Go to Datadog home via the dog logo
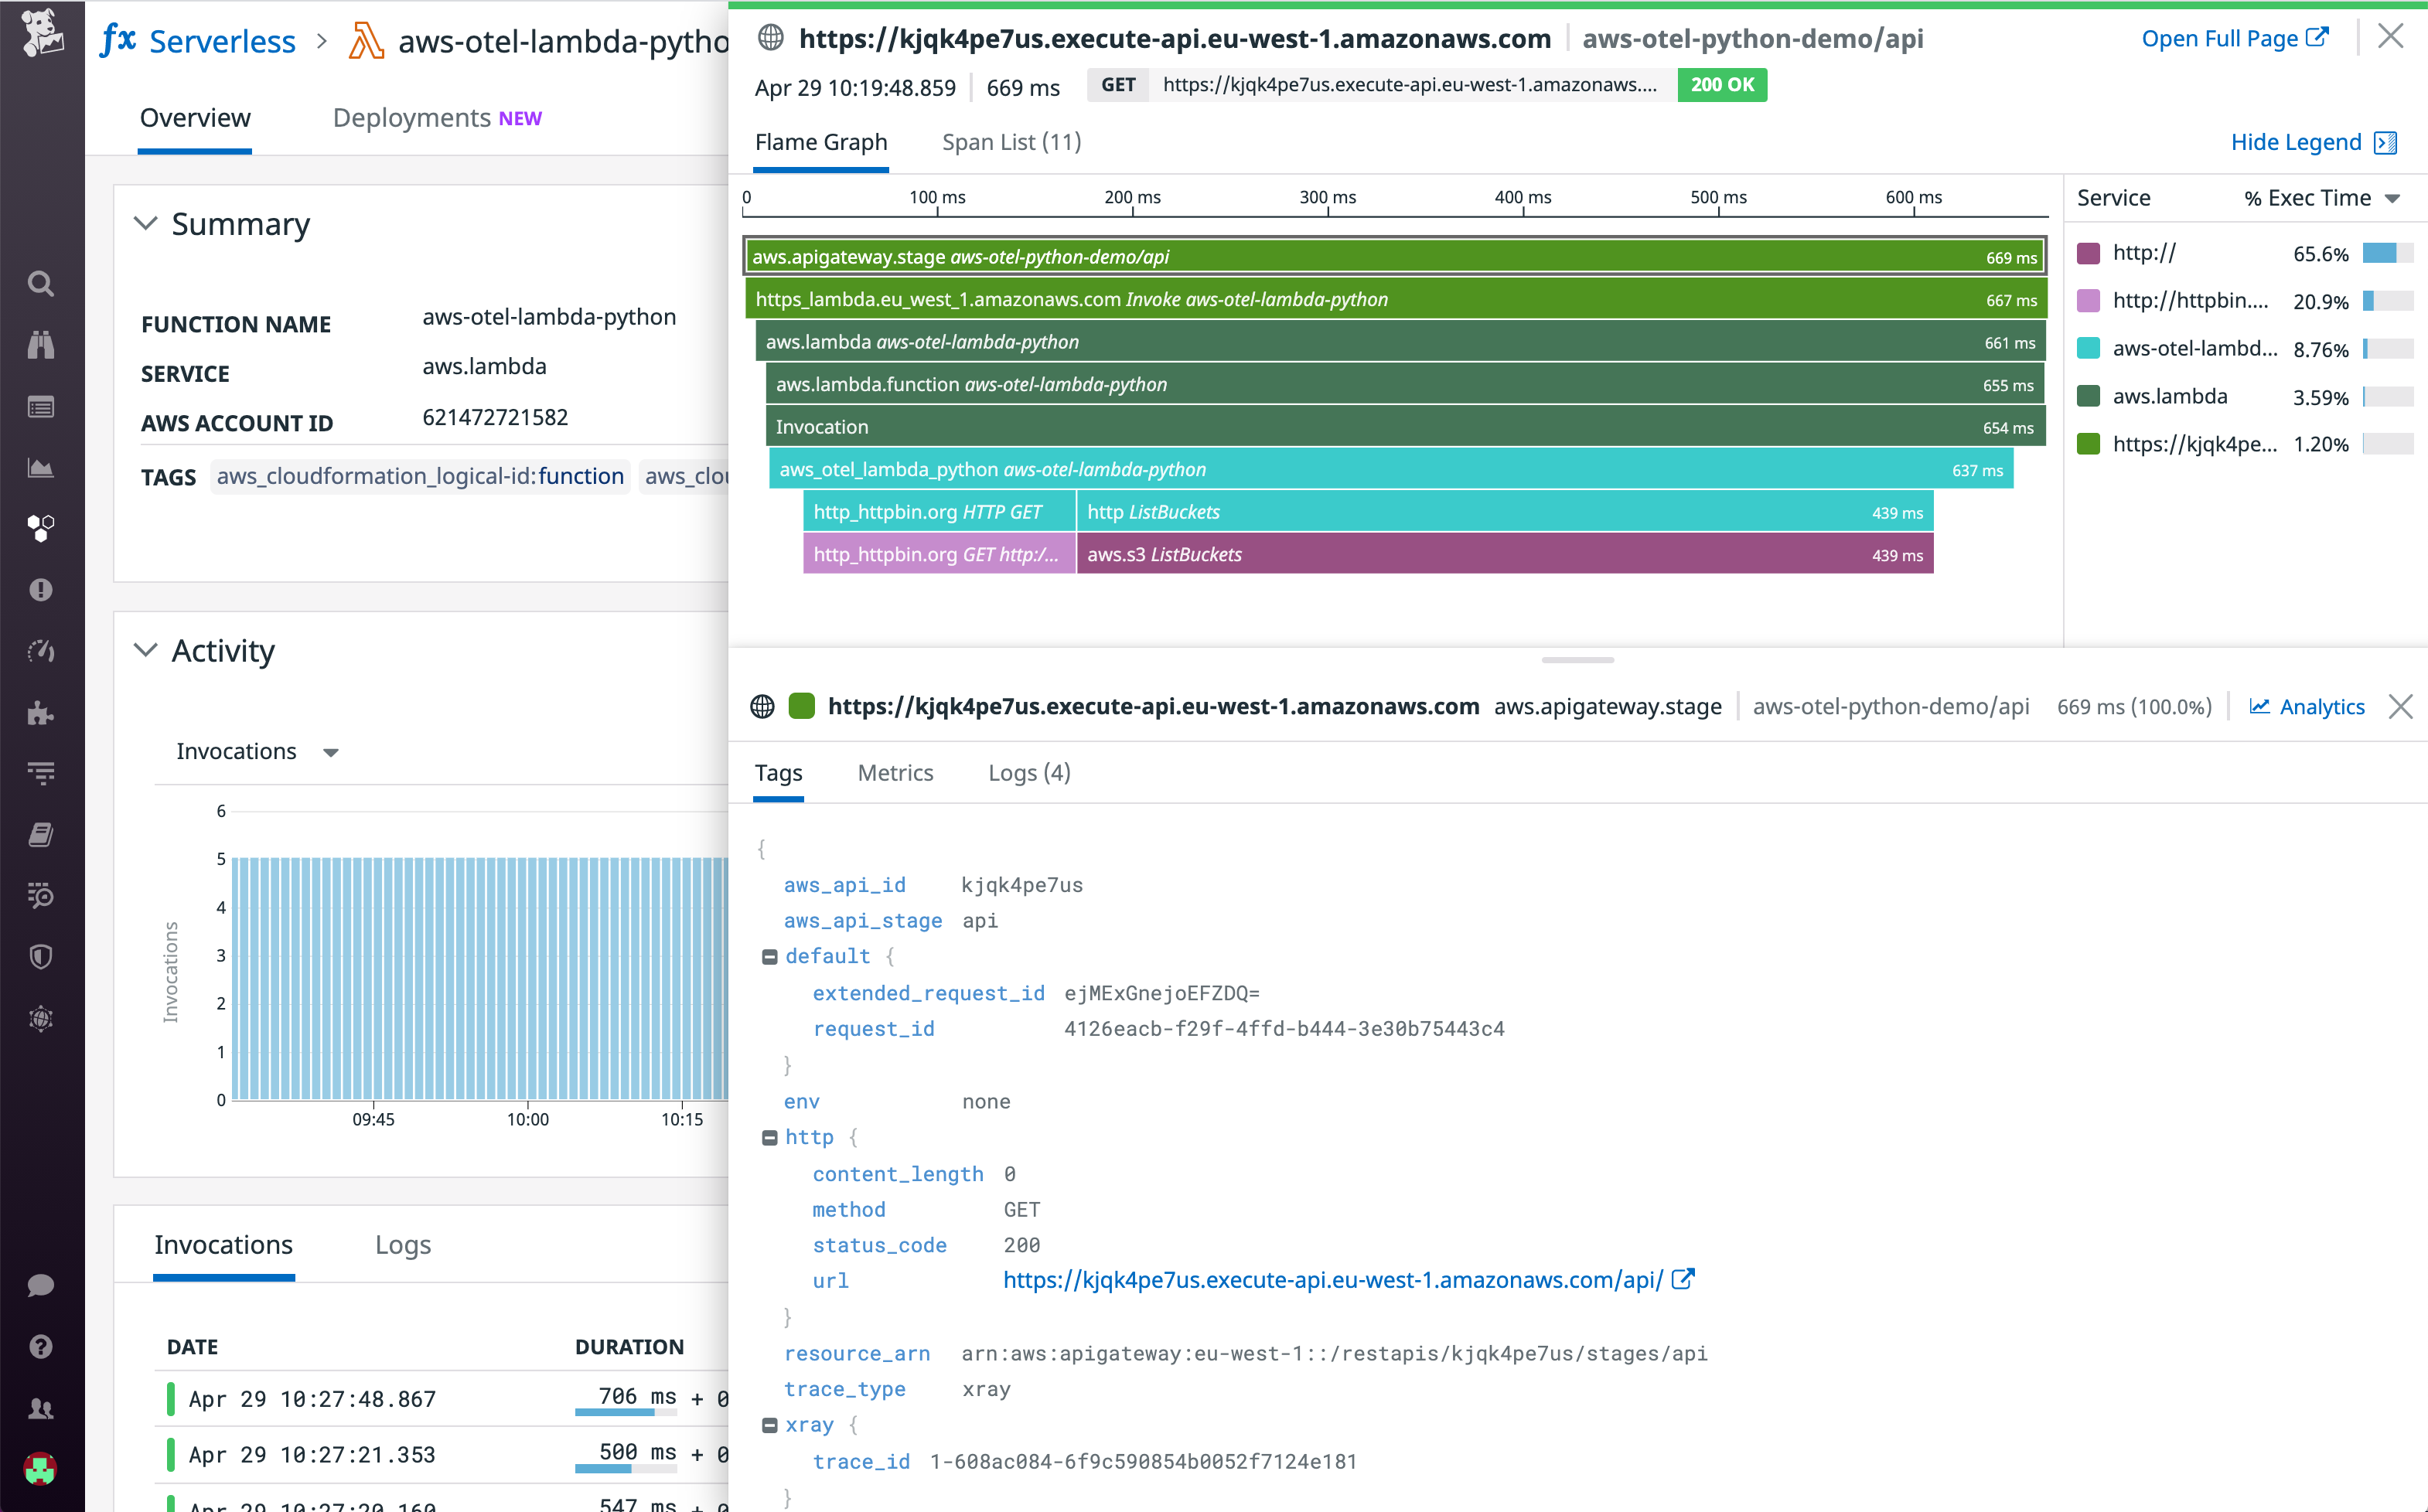Viewport: 2428px width, 1512px height. [x=42, y=34]
